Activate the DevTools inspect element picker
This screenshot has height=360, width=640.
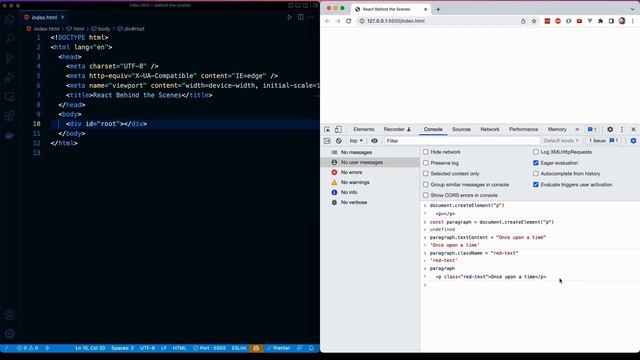[x=327, y=129]
